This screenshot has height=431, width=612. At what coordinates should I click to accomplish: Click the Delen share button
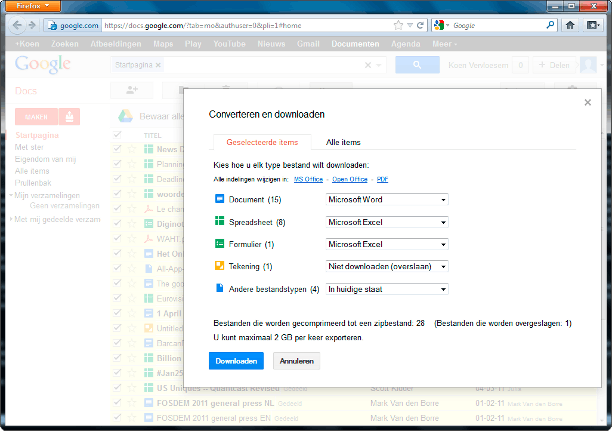pyautogui.click(x=554, y=65)
